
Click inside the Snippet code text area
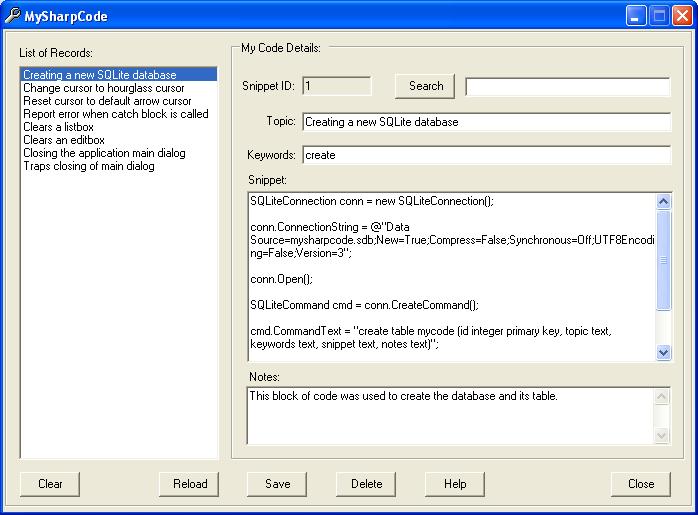pos(452,276)
